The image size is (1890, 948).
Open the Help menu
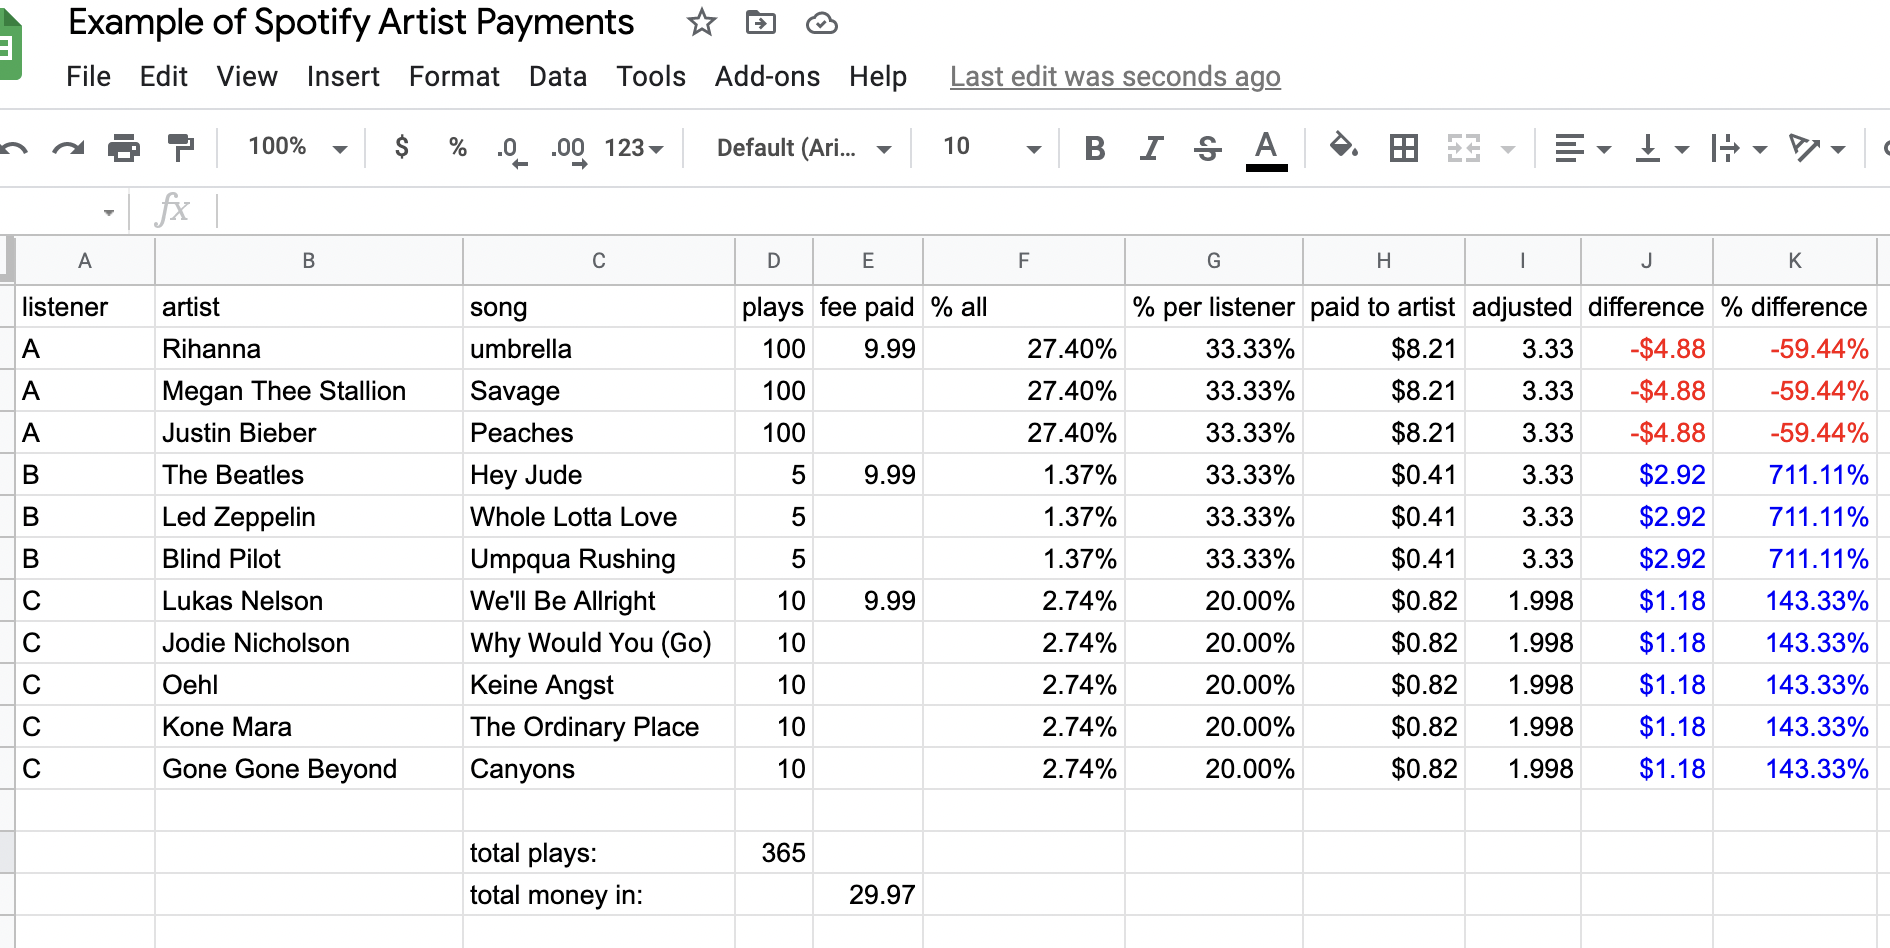tap(878, 77)
